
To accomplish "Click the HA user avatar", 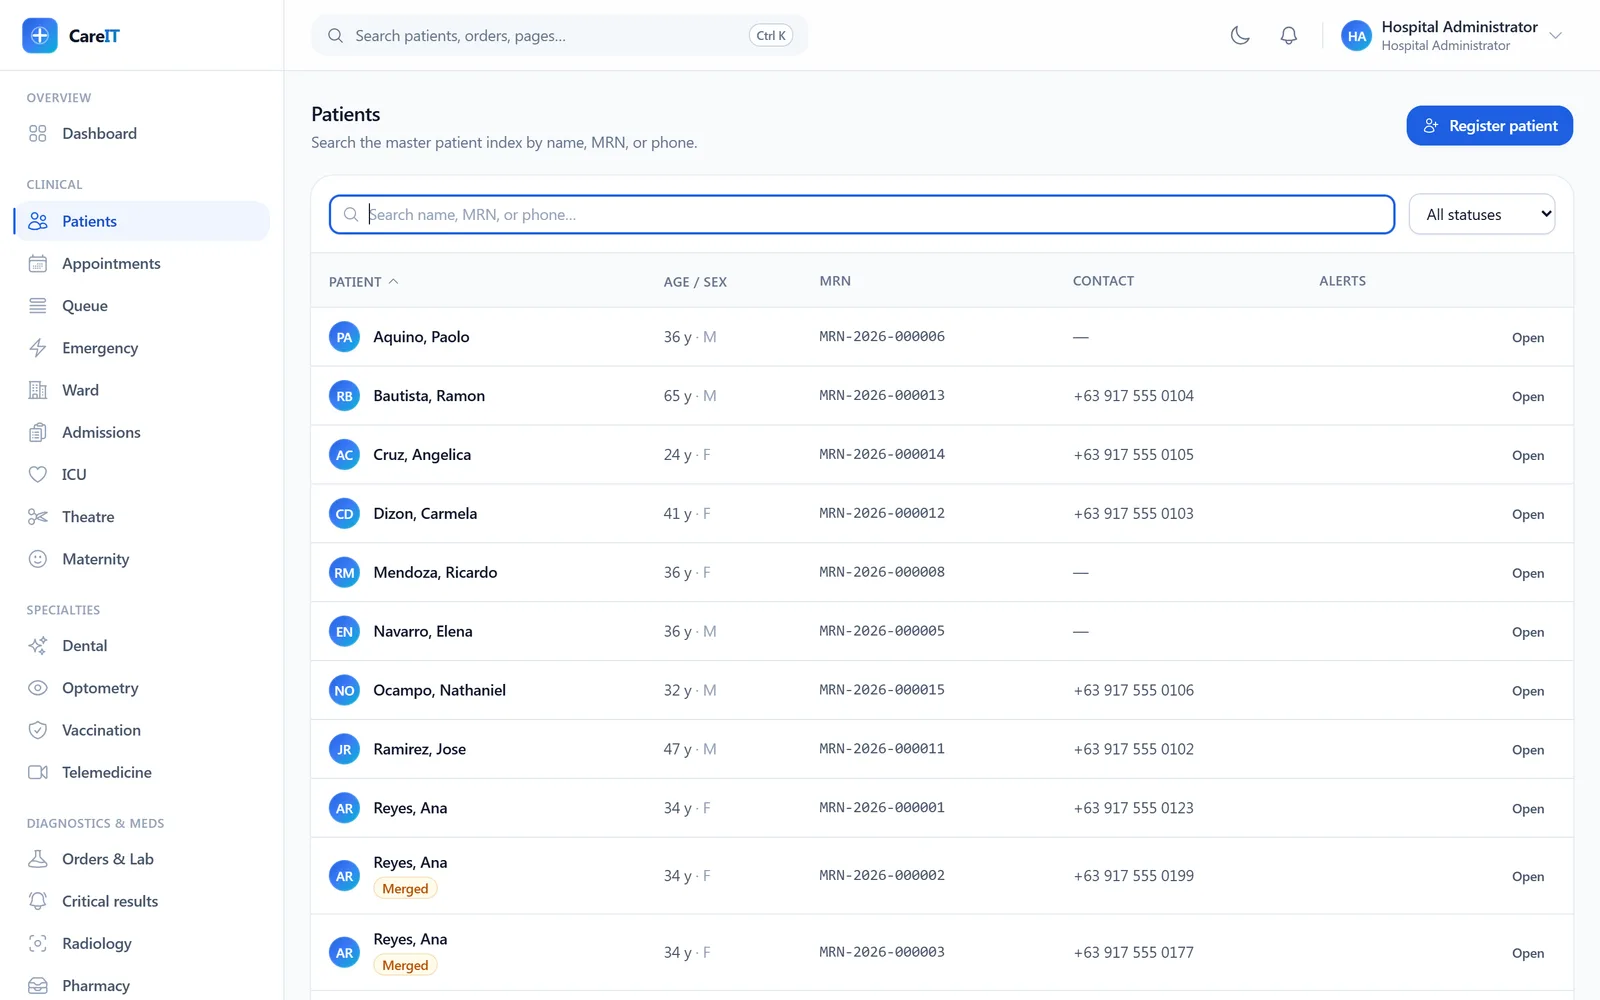I will 1357,36.
